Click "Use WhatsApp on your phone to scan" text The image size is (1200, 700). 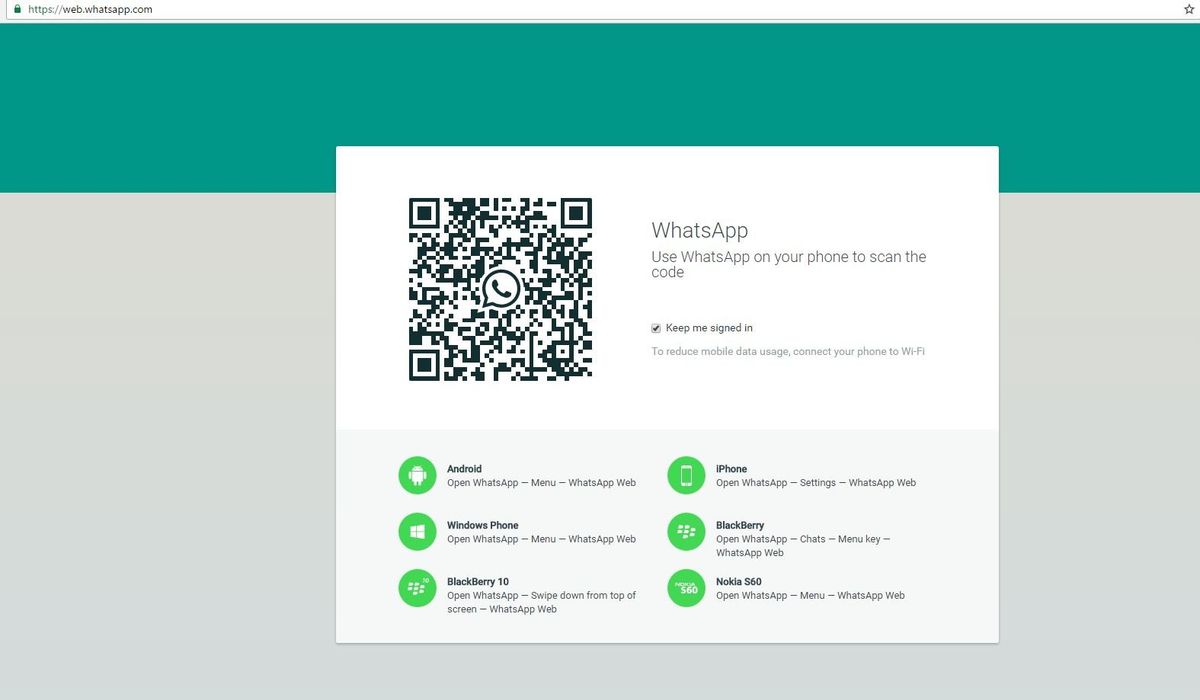tap(789, 264)
